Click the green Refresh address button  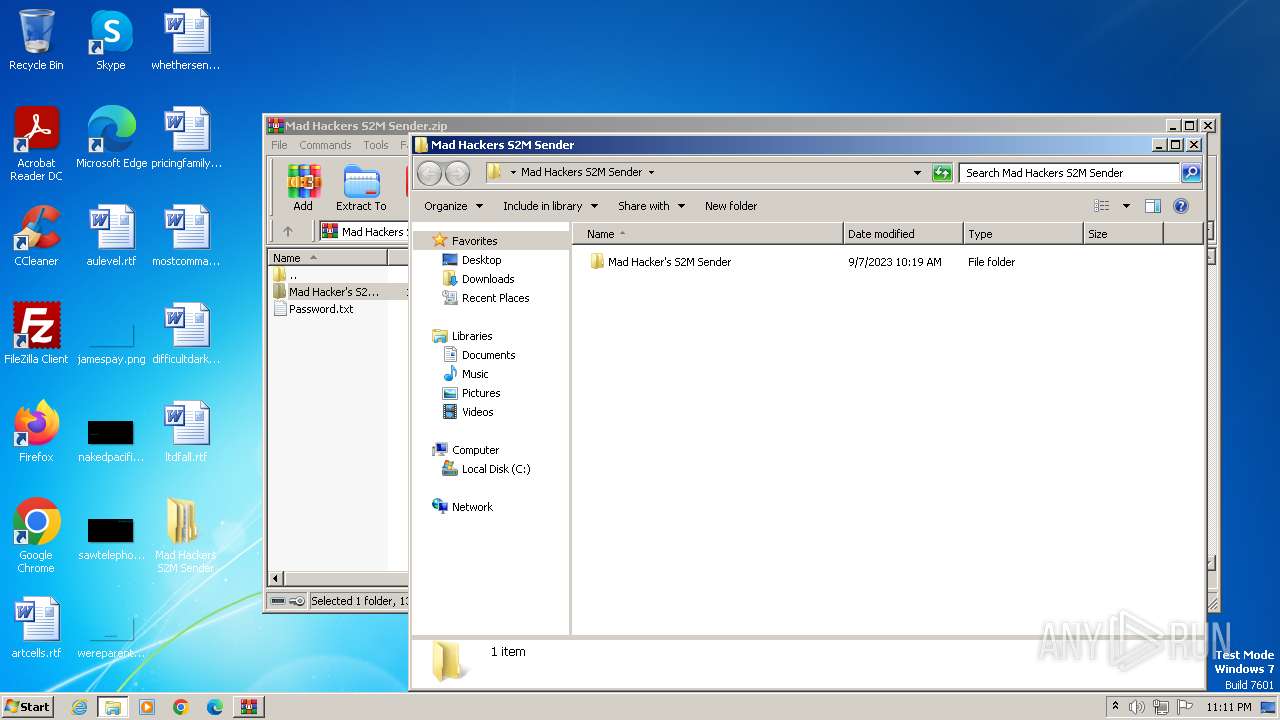941,173
